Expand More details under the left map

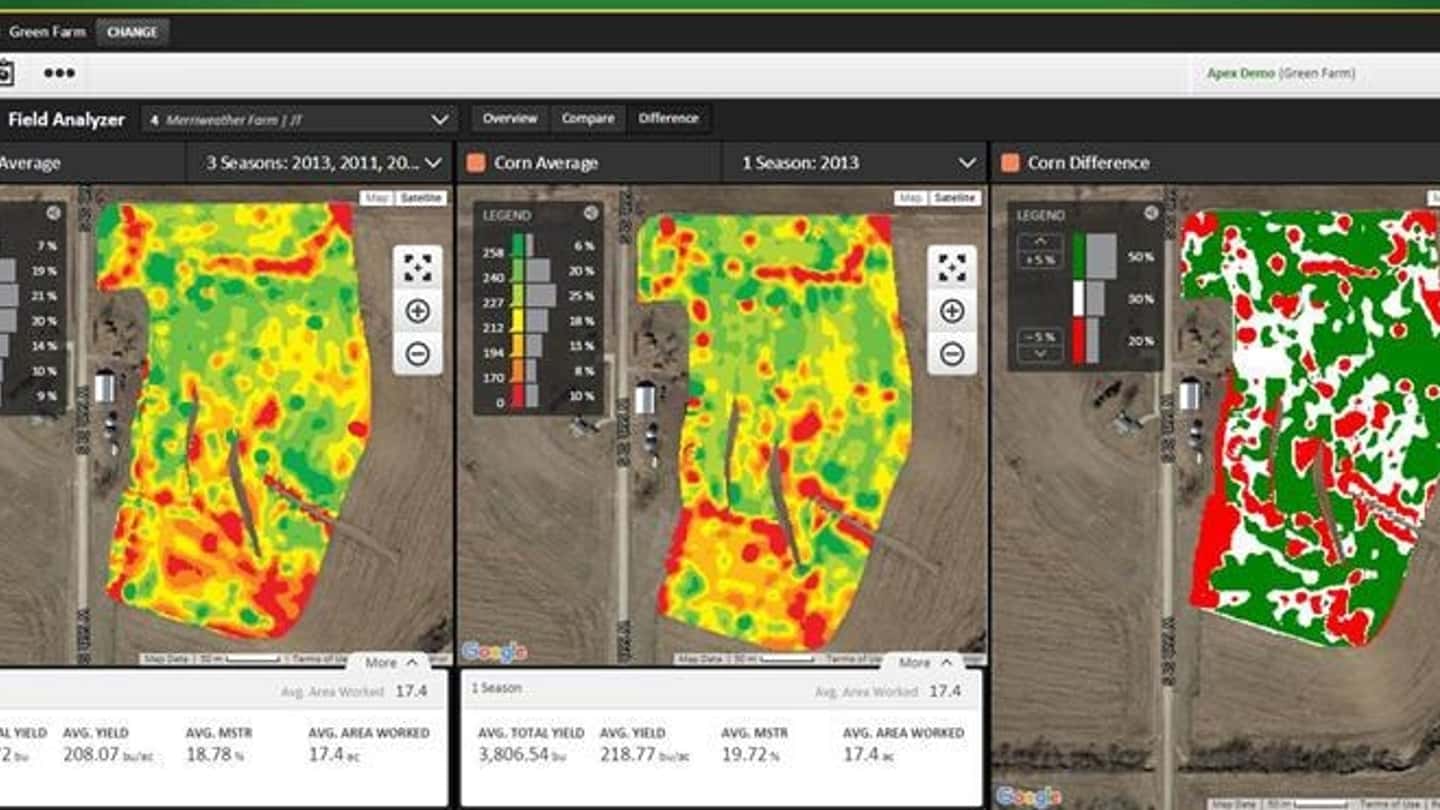click(x=391, y=662)
